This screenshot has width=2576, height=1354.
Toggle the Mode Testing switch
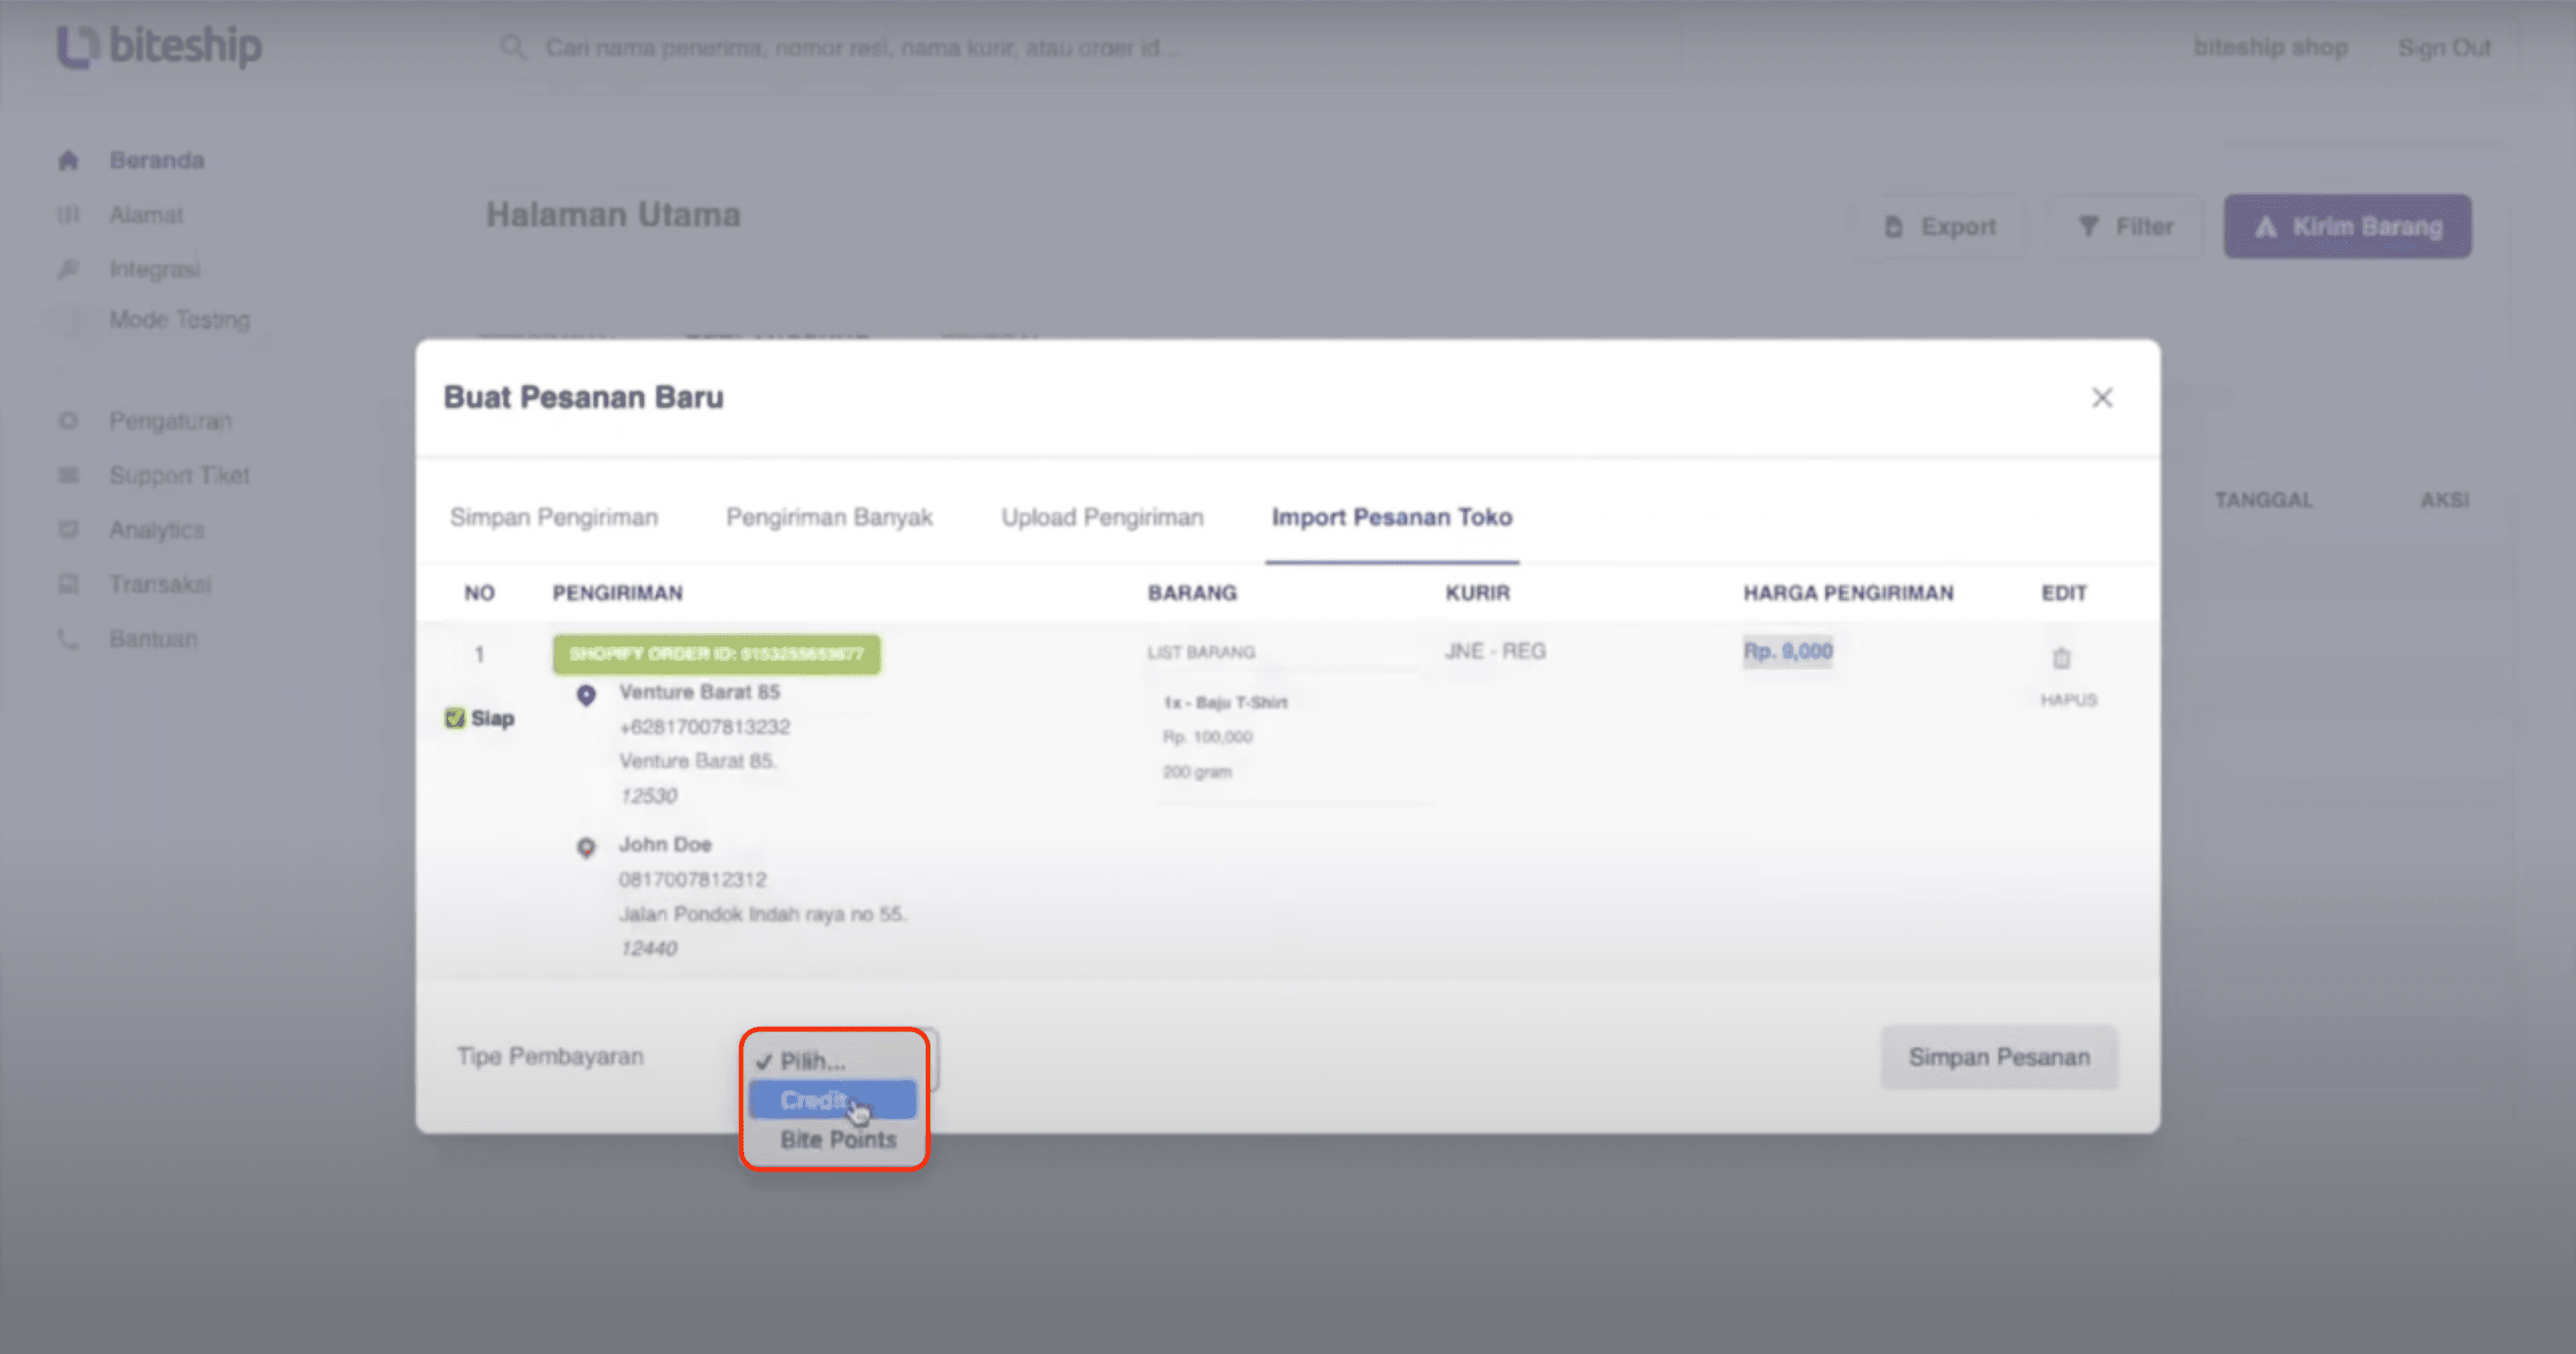(73, 321)
